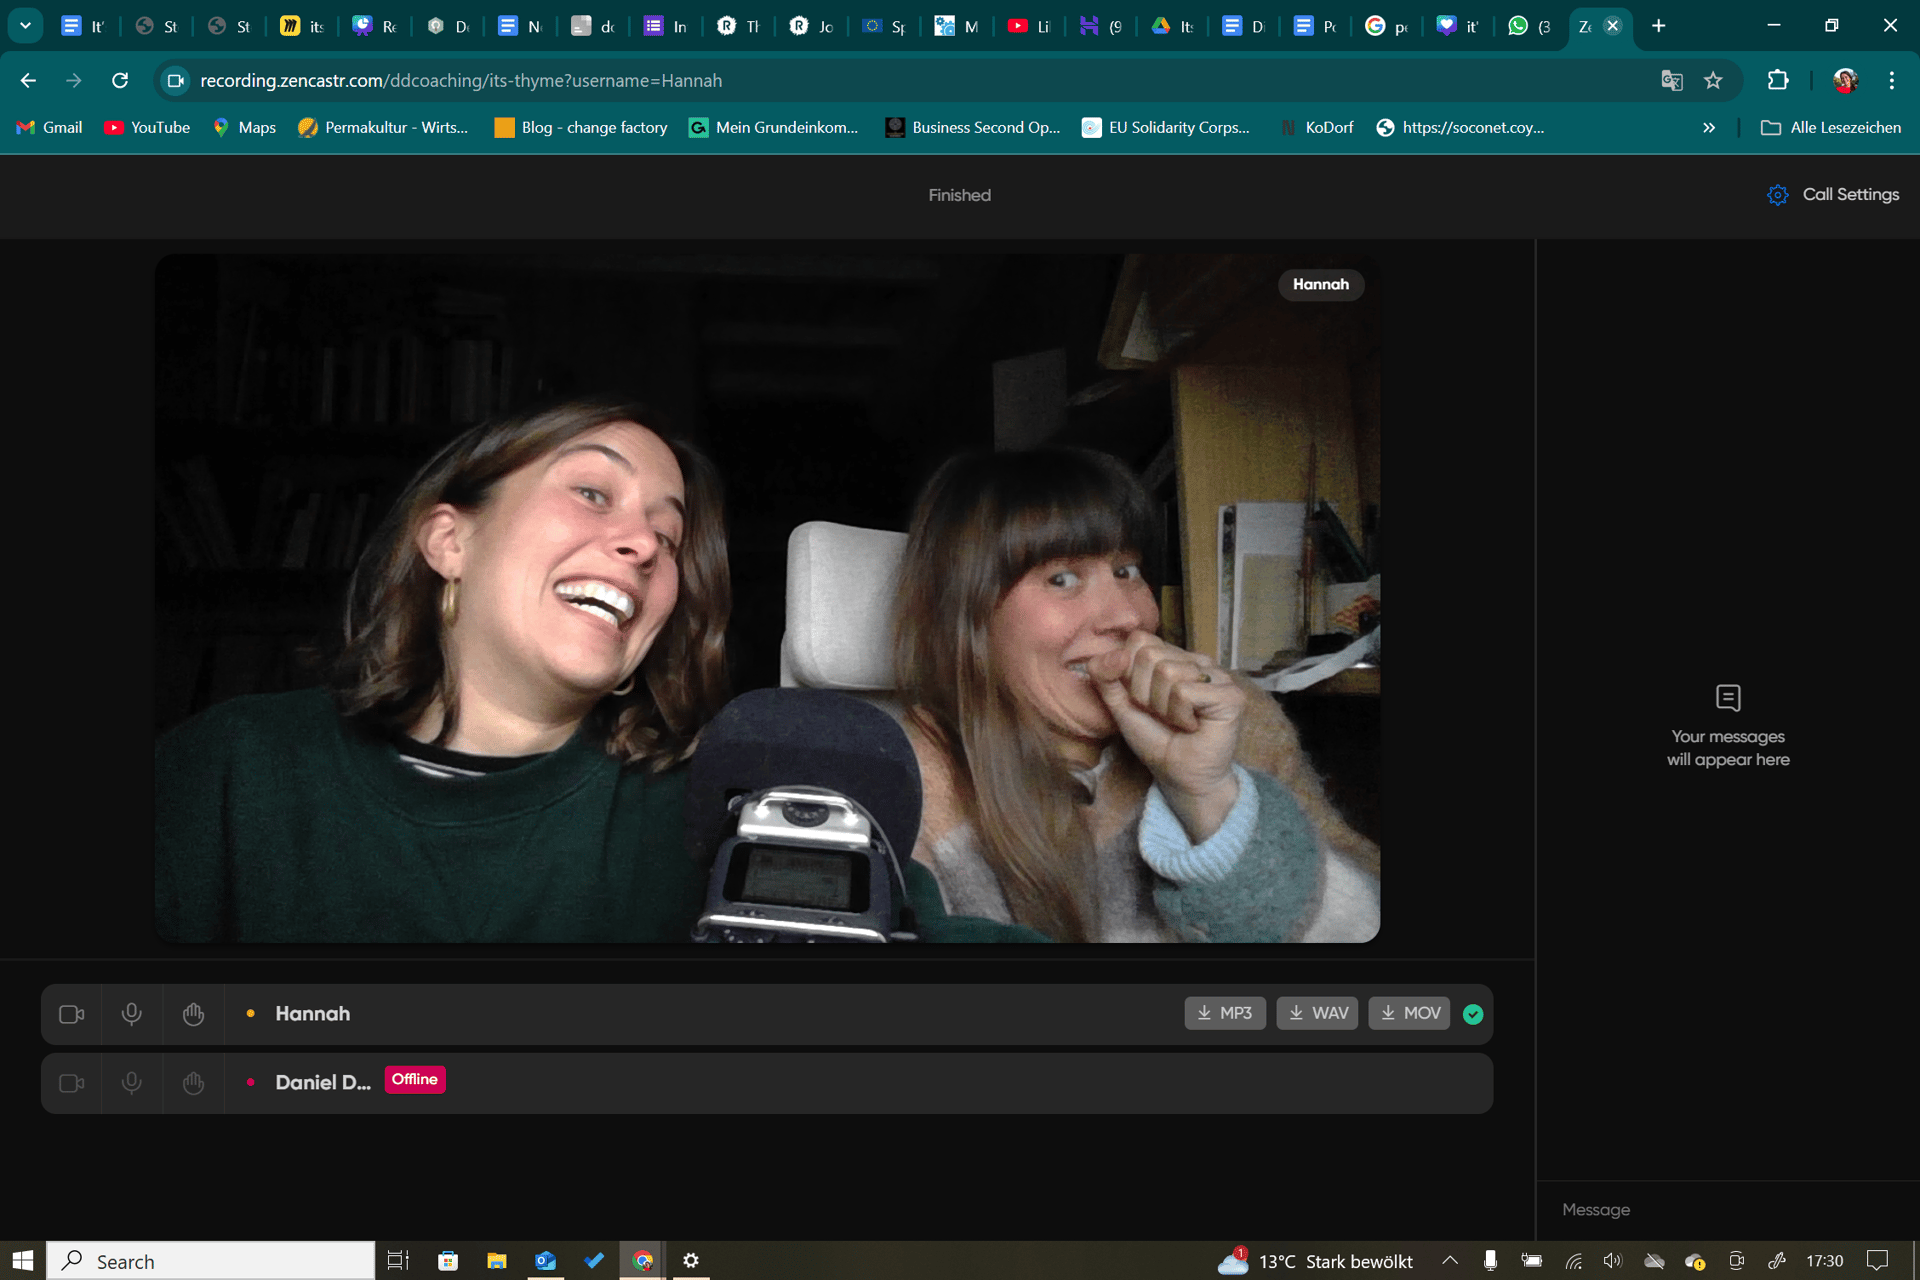This screenshot has height=1280, width=1920.
Task: Click the translate page icon
Action: pyautogui.click(x=1671, y=80)
